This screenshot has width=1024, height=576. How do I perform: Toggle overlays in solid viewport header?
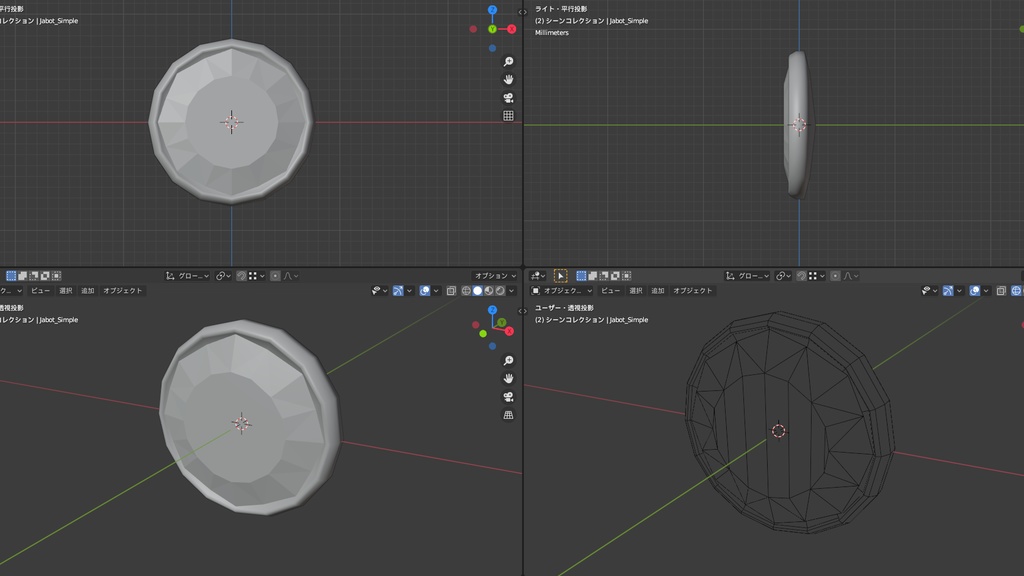[424, 291]
